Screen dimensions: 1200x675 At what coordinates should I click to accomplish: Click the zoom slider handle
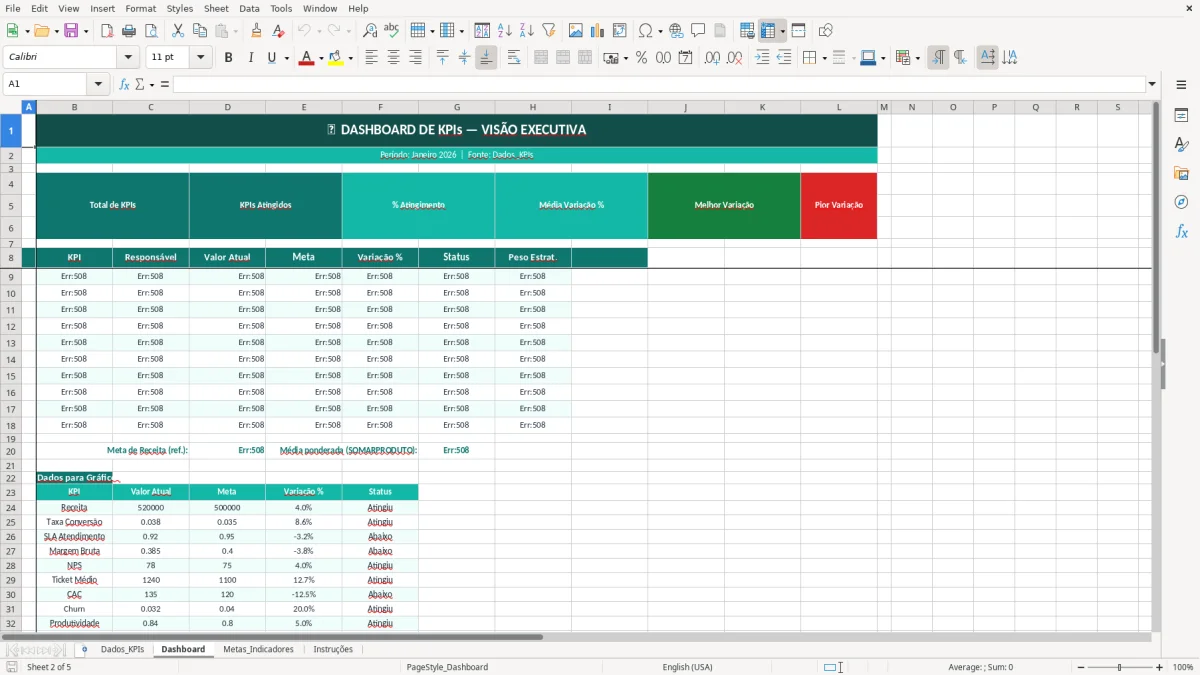coord(1119,667)
